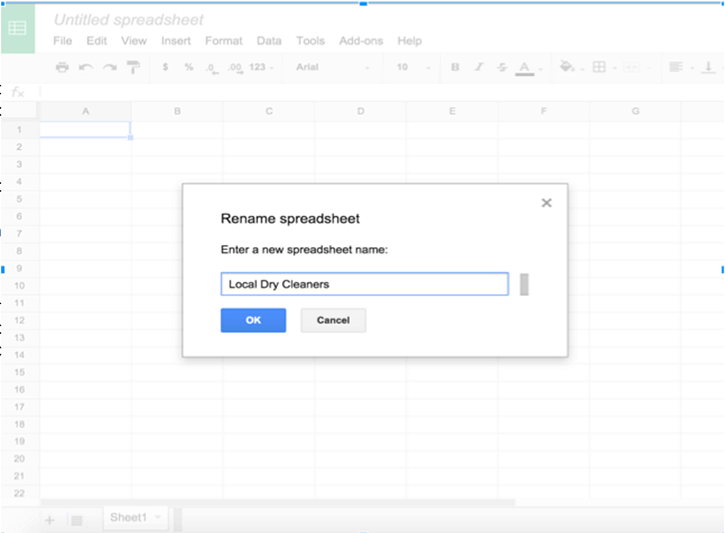Select row 1 header
Image resolution: width=725 pixels, height=533 pixels.
[19, 129]
